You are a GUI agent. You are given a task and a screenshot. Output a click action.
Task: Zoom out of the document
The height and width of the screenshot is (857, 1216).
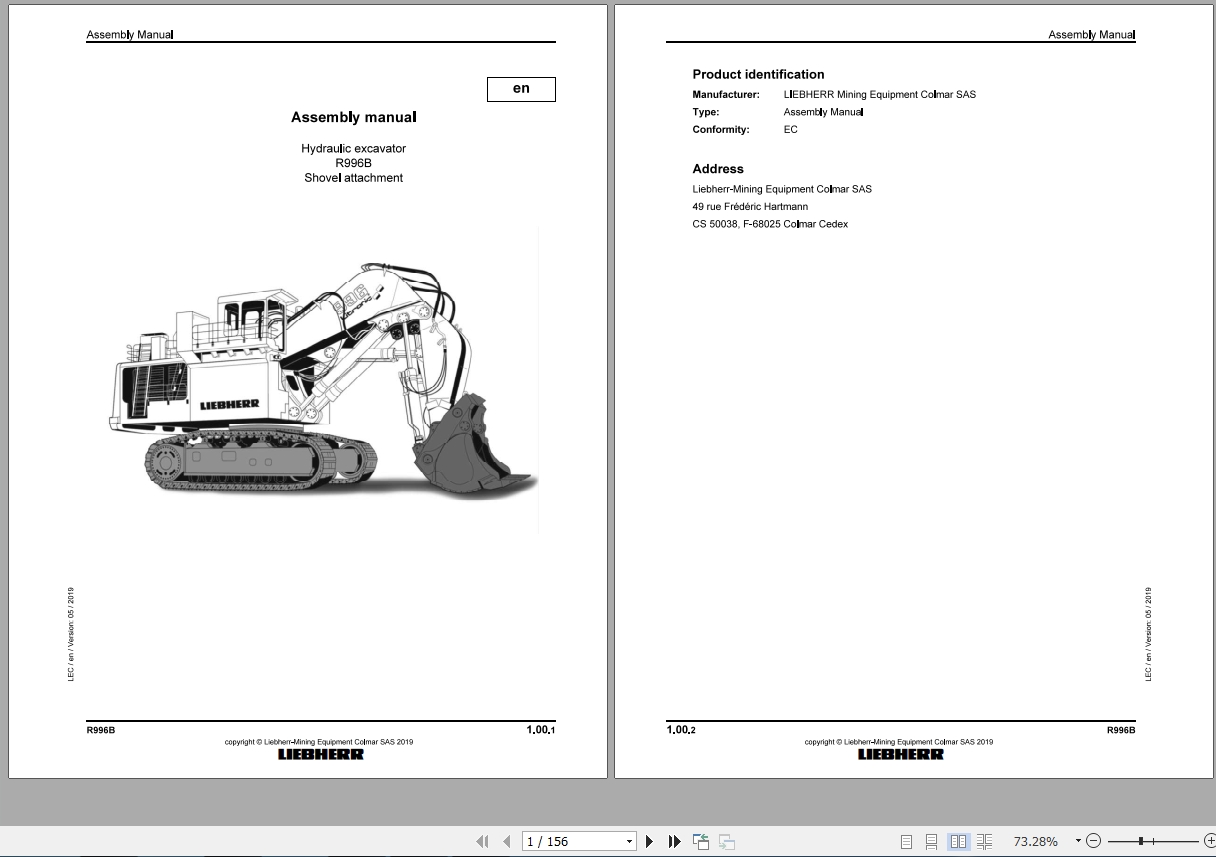[1093, 841]
